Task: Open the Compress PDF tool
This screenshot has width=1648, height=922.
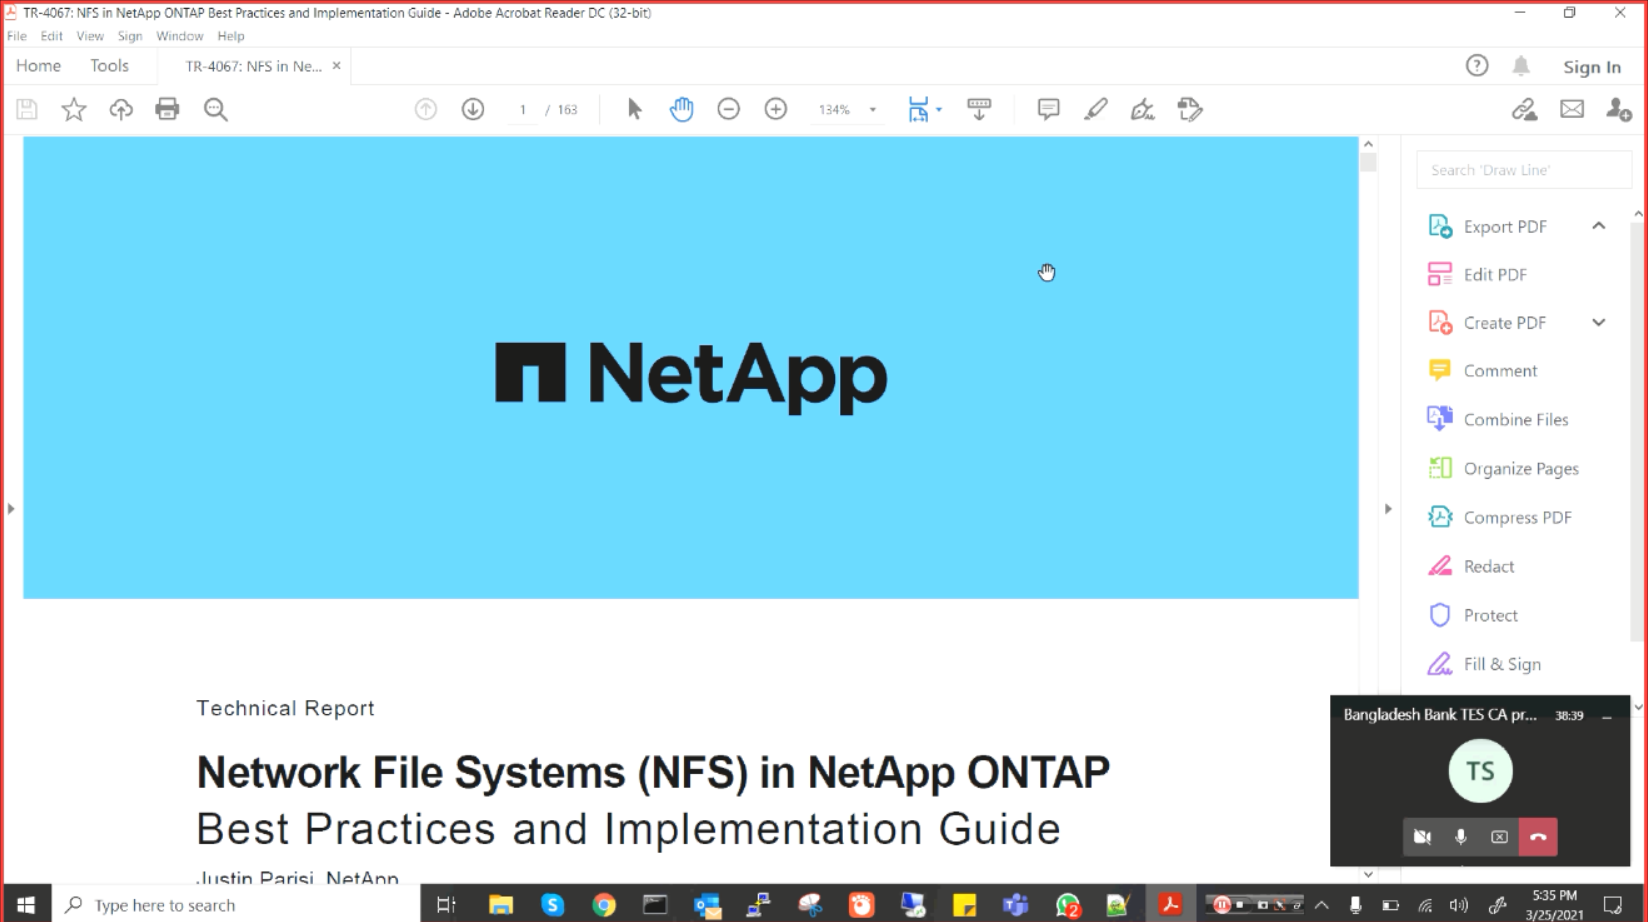Action: (x=1517, y=518)
